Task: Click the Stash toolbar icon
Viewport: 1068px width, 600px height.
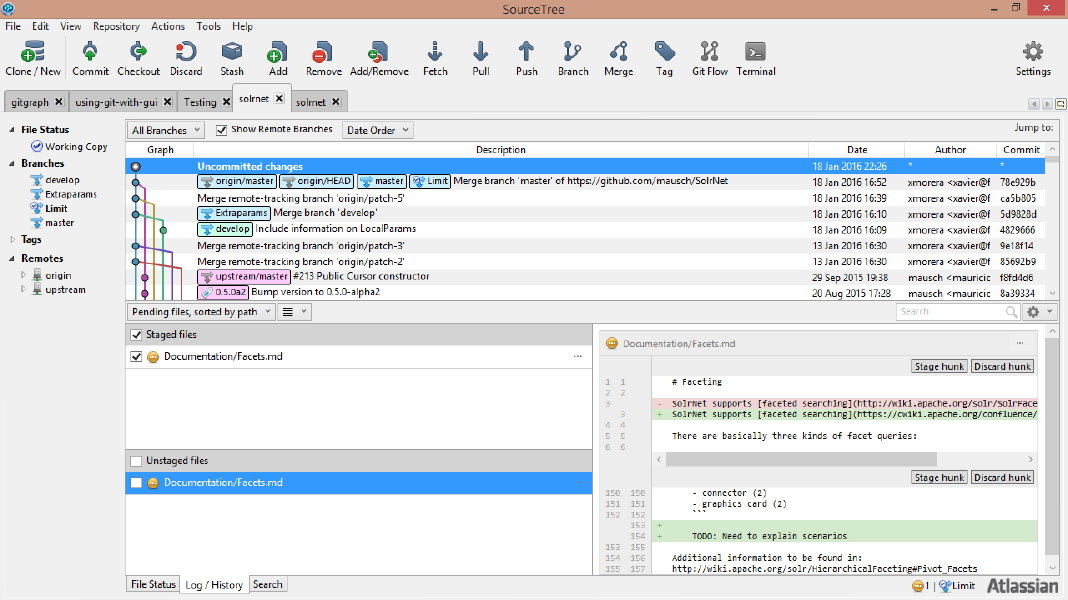Action: point(232,58)
